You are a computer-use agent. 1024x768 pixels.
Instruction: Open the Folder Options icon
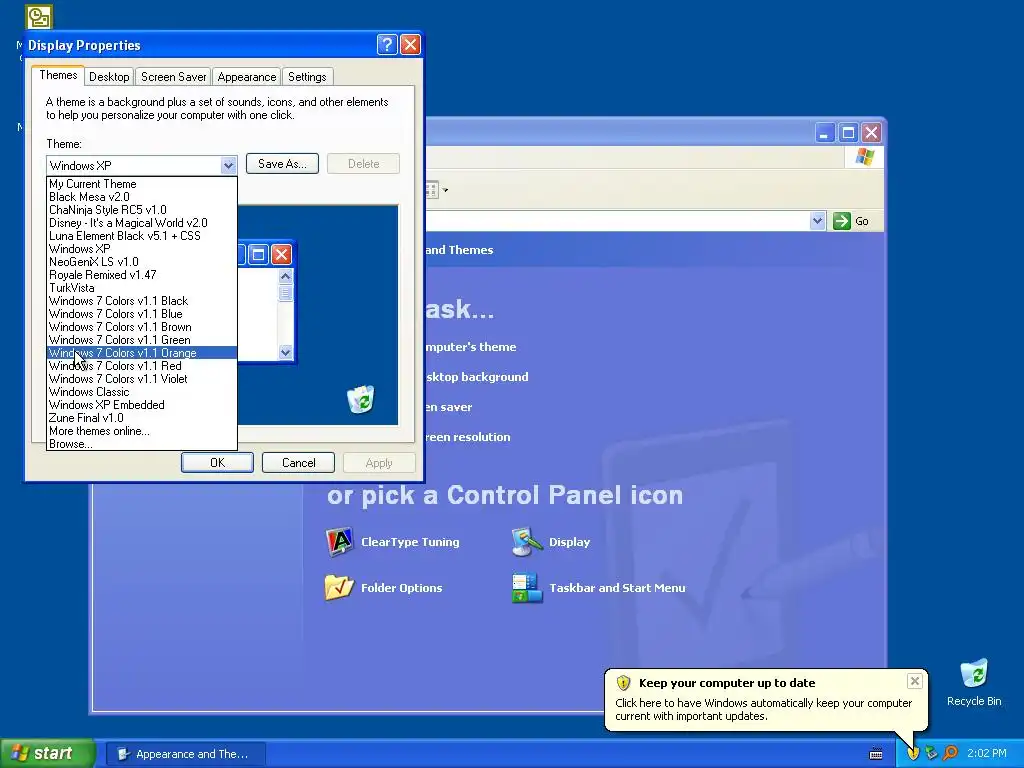[x=340, y=587]
